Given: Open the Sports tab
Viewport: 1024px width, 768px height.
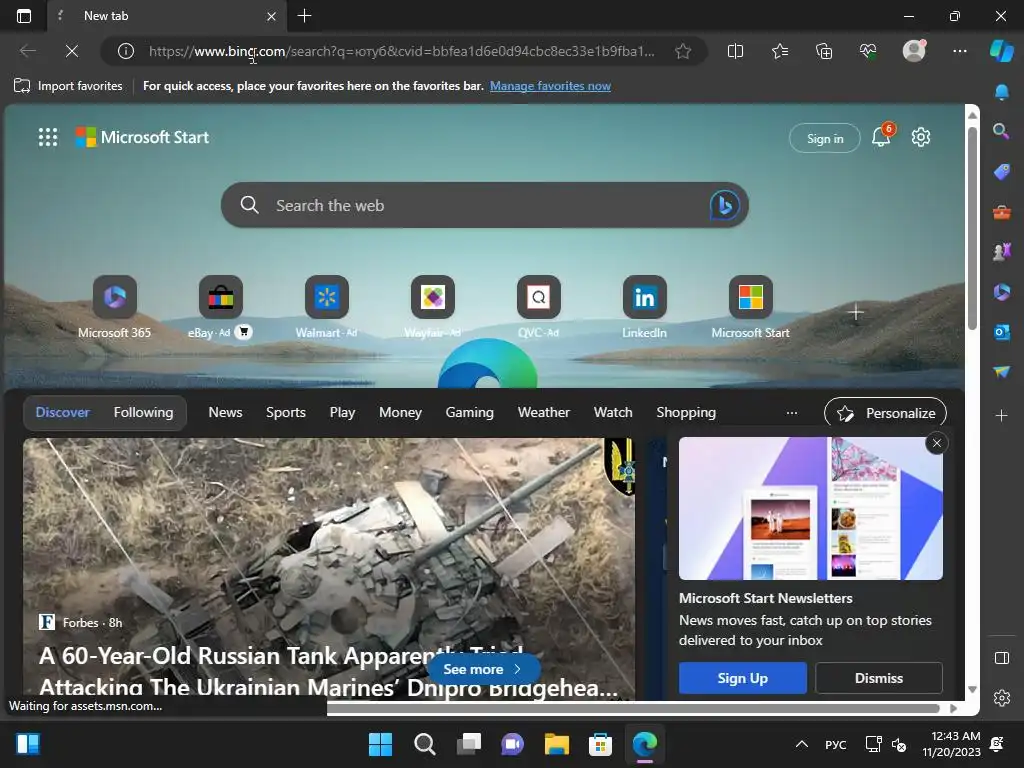Looking at the screenshot, I should click(x=285, y=412).
